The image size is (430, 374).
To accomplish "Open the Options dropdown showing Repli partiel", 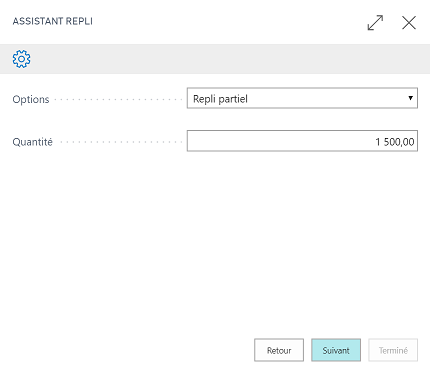I will 302,98.
